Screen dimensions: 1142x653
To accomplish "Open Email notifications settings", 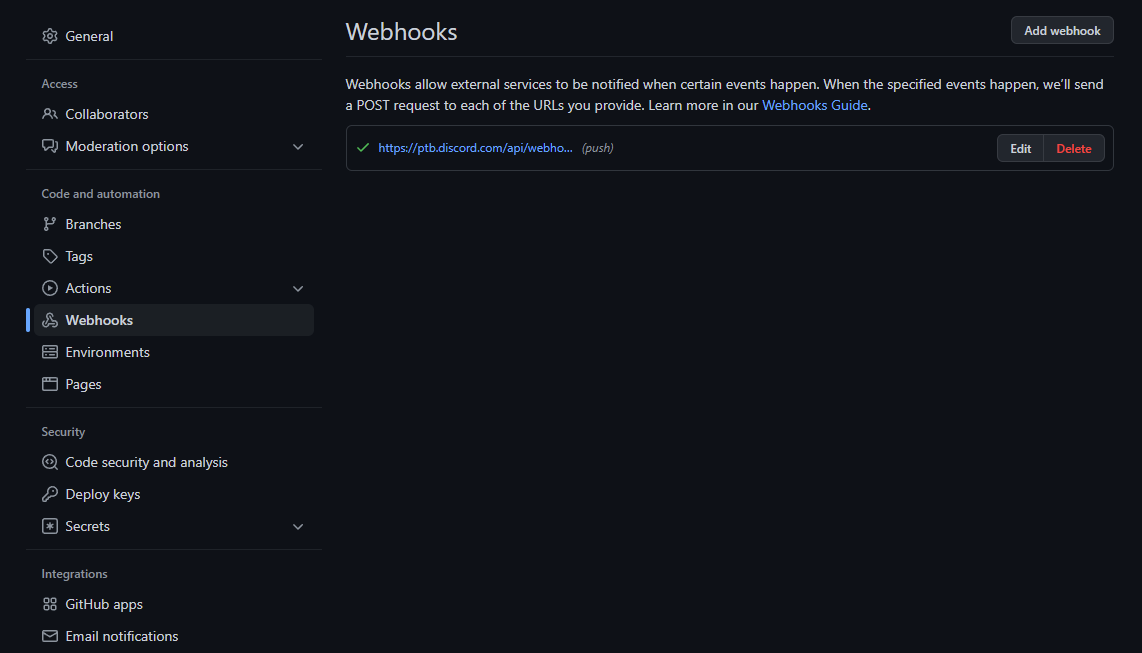I will (x=121, y=636).
